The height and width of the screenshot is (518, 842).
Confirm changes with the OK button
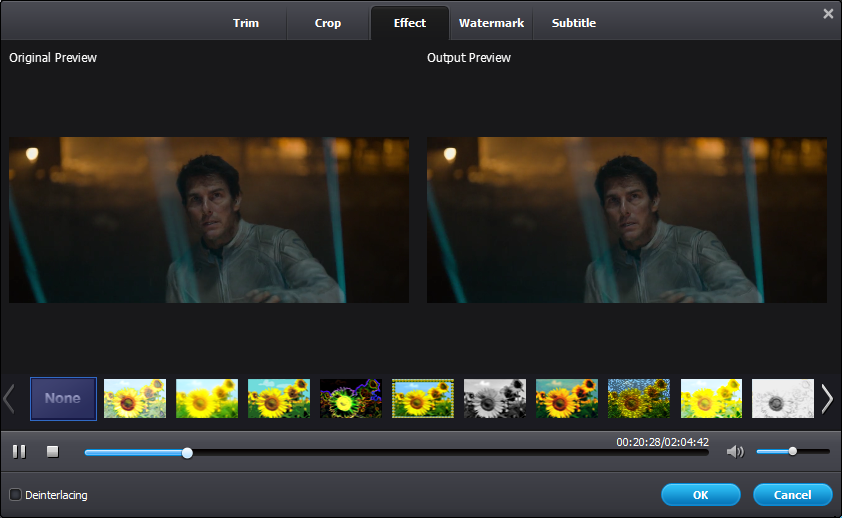(x=701, y=495)
